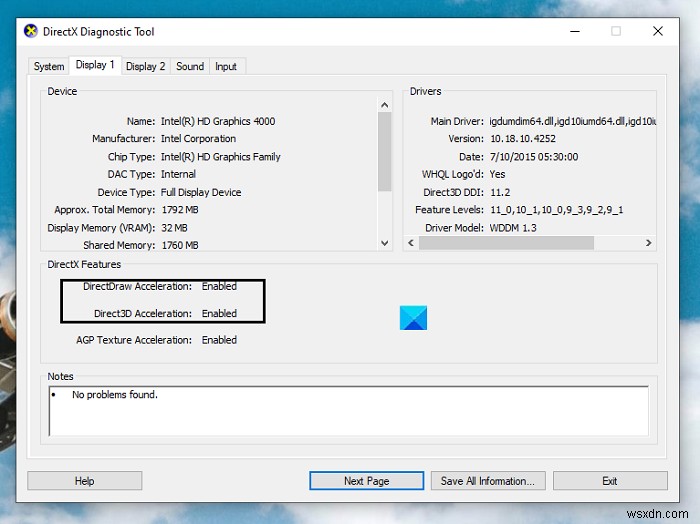The image size is (700, 524).
Task: Go to the Input tab
Action: [x=226, y=67]
